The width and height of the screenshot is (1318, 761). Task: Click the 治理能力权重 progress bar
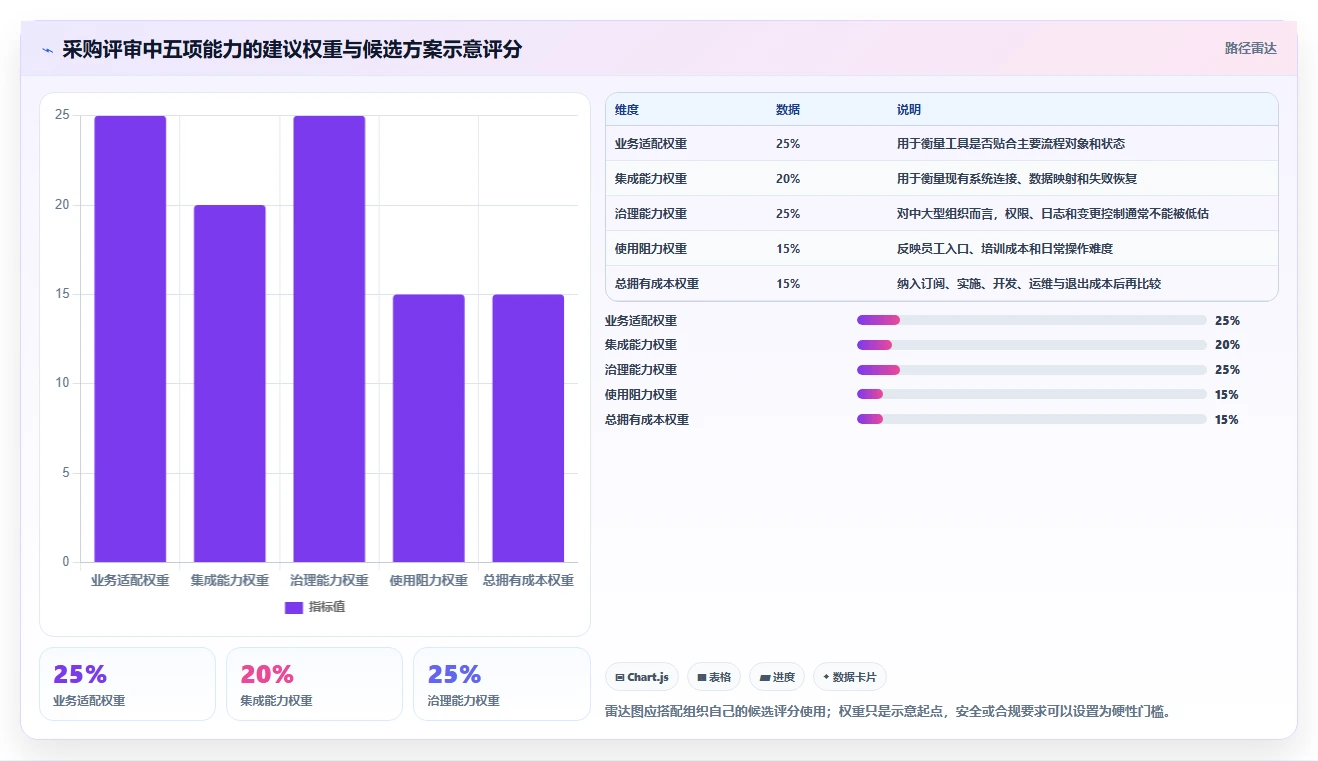[x=1032, y=370]
